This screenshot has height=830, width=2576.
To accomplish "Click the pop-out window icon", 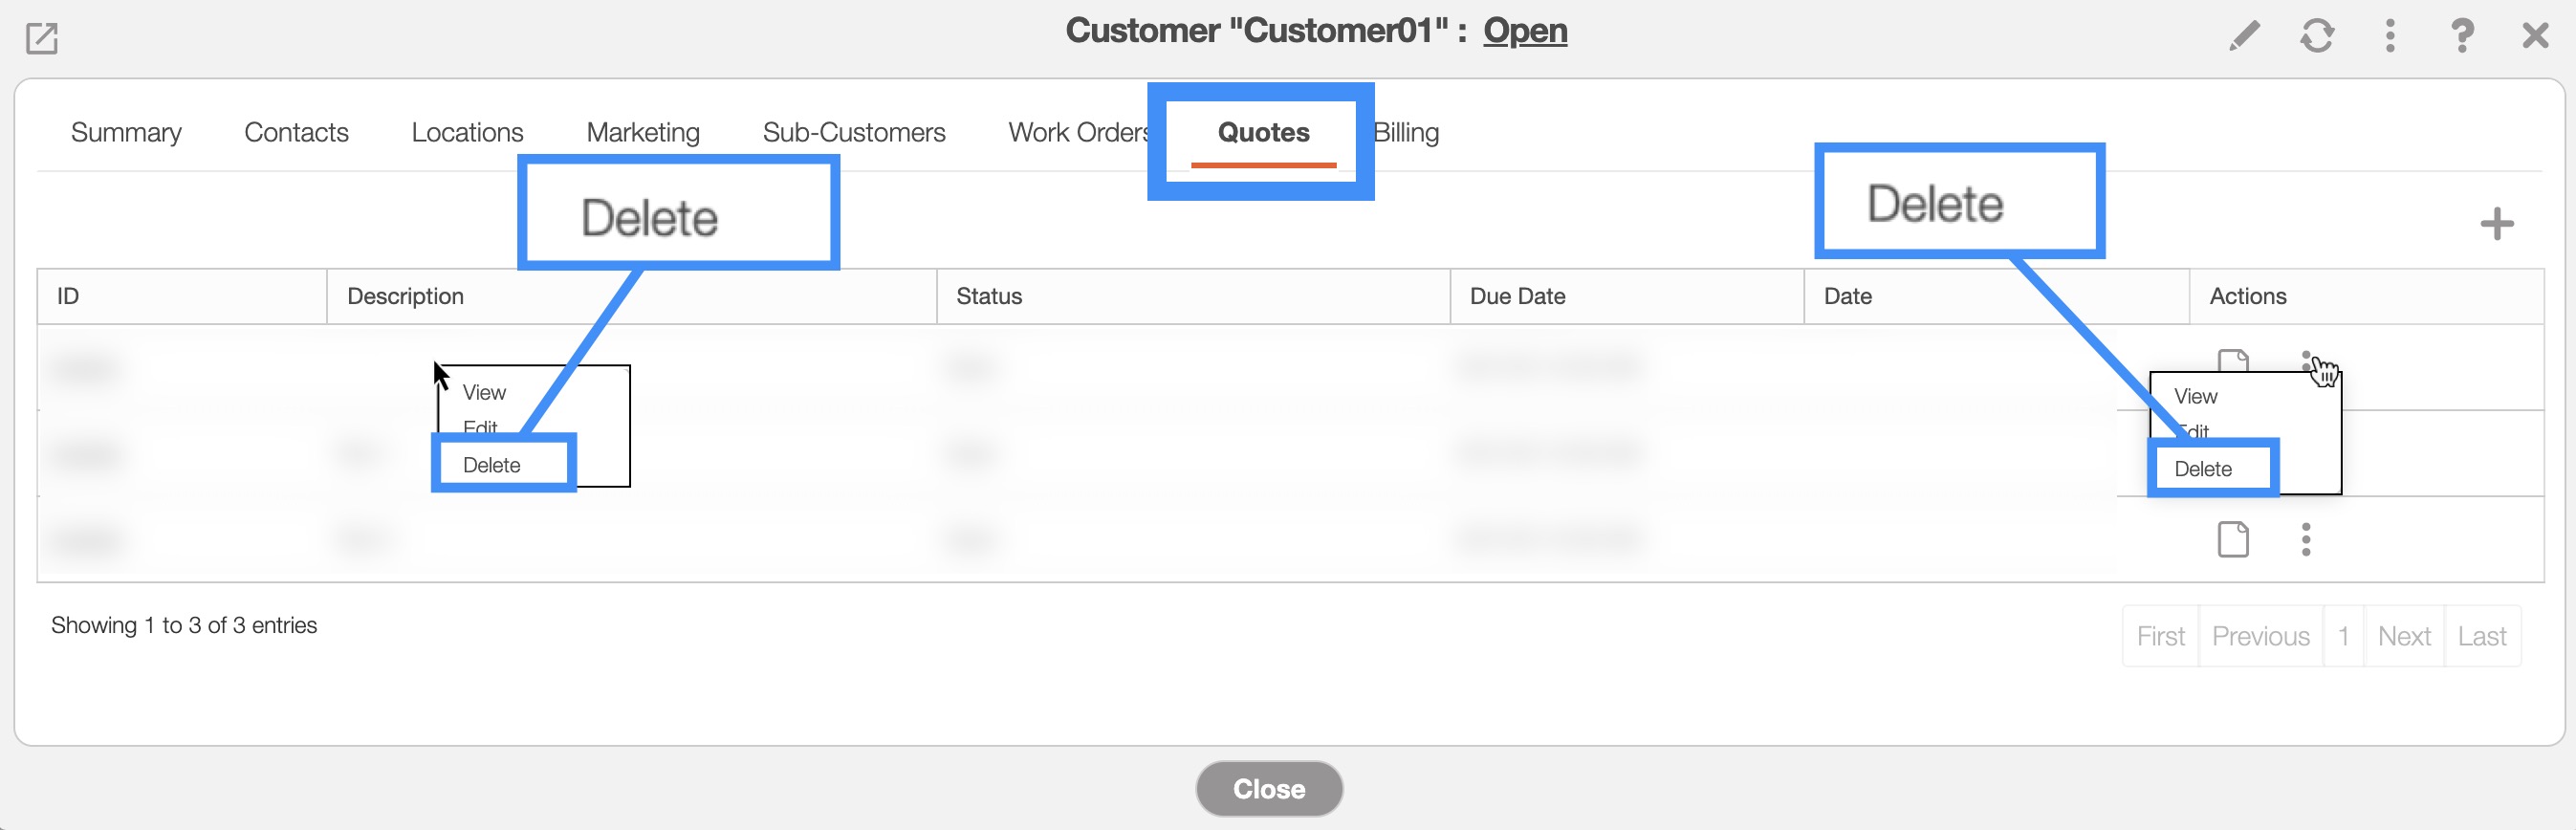I will tap(42, 38).
